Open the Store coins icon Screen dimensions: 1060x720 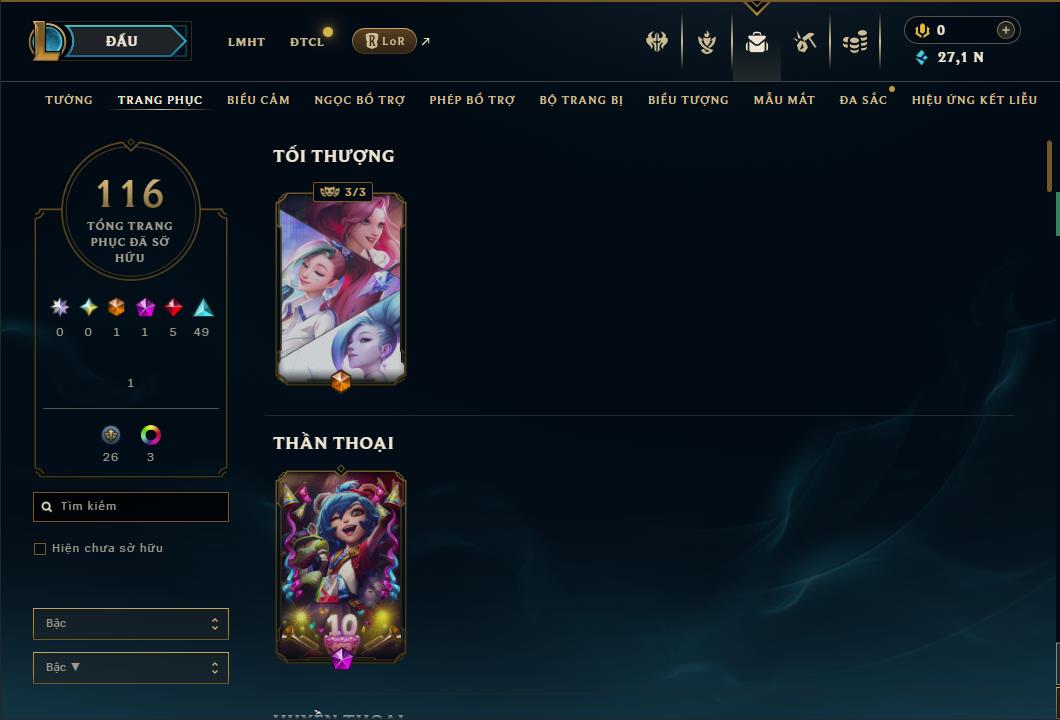click(855, 43)
